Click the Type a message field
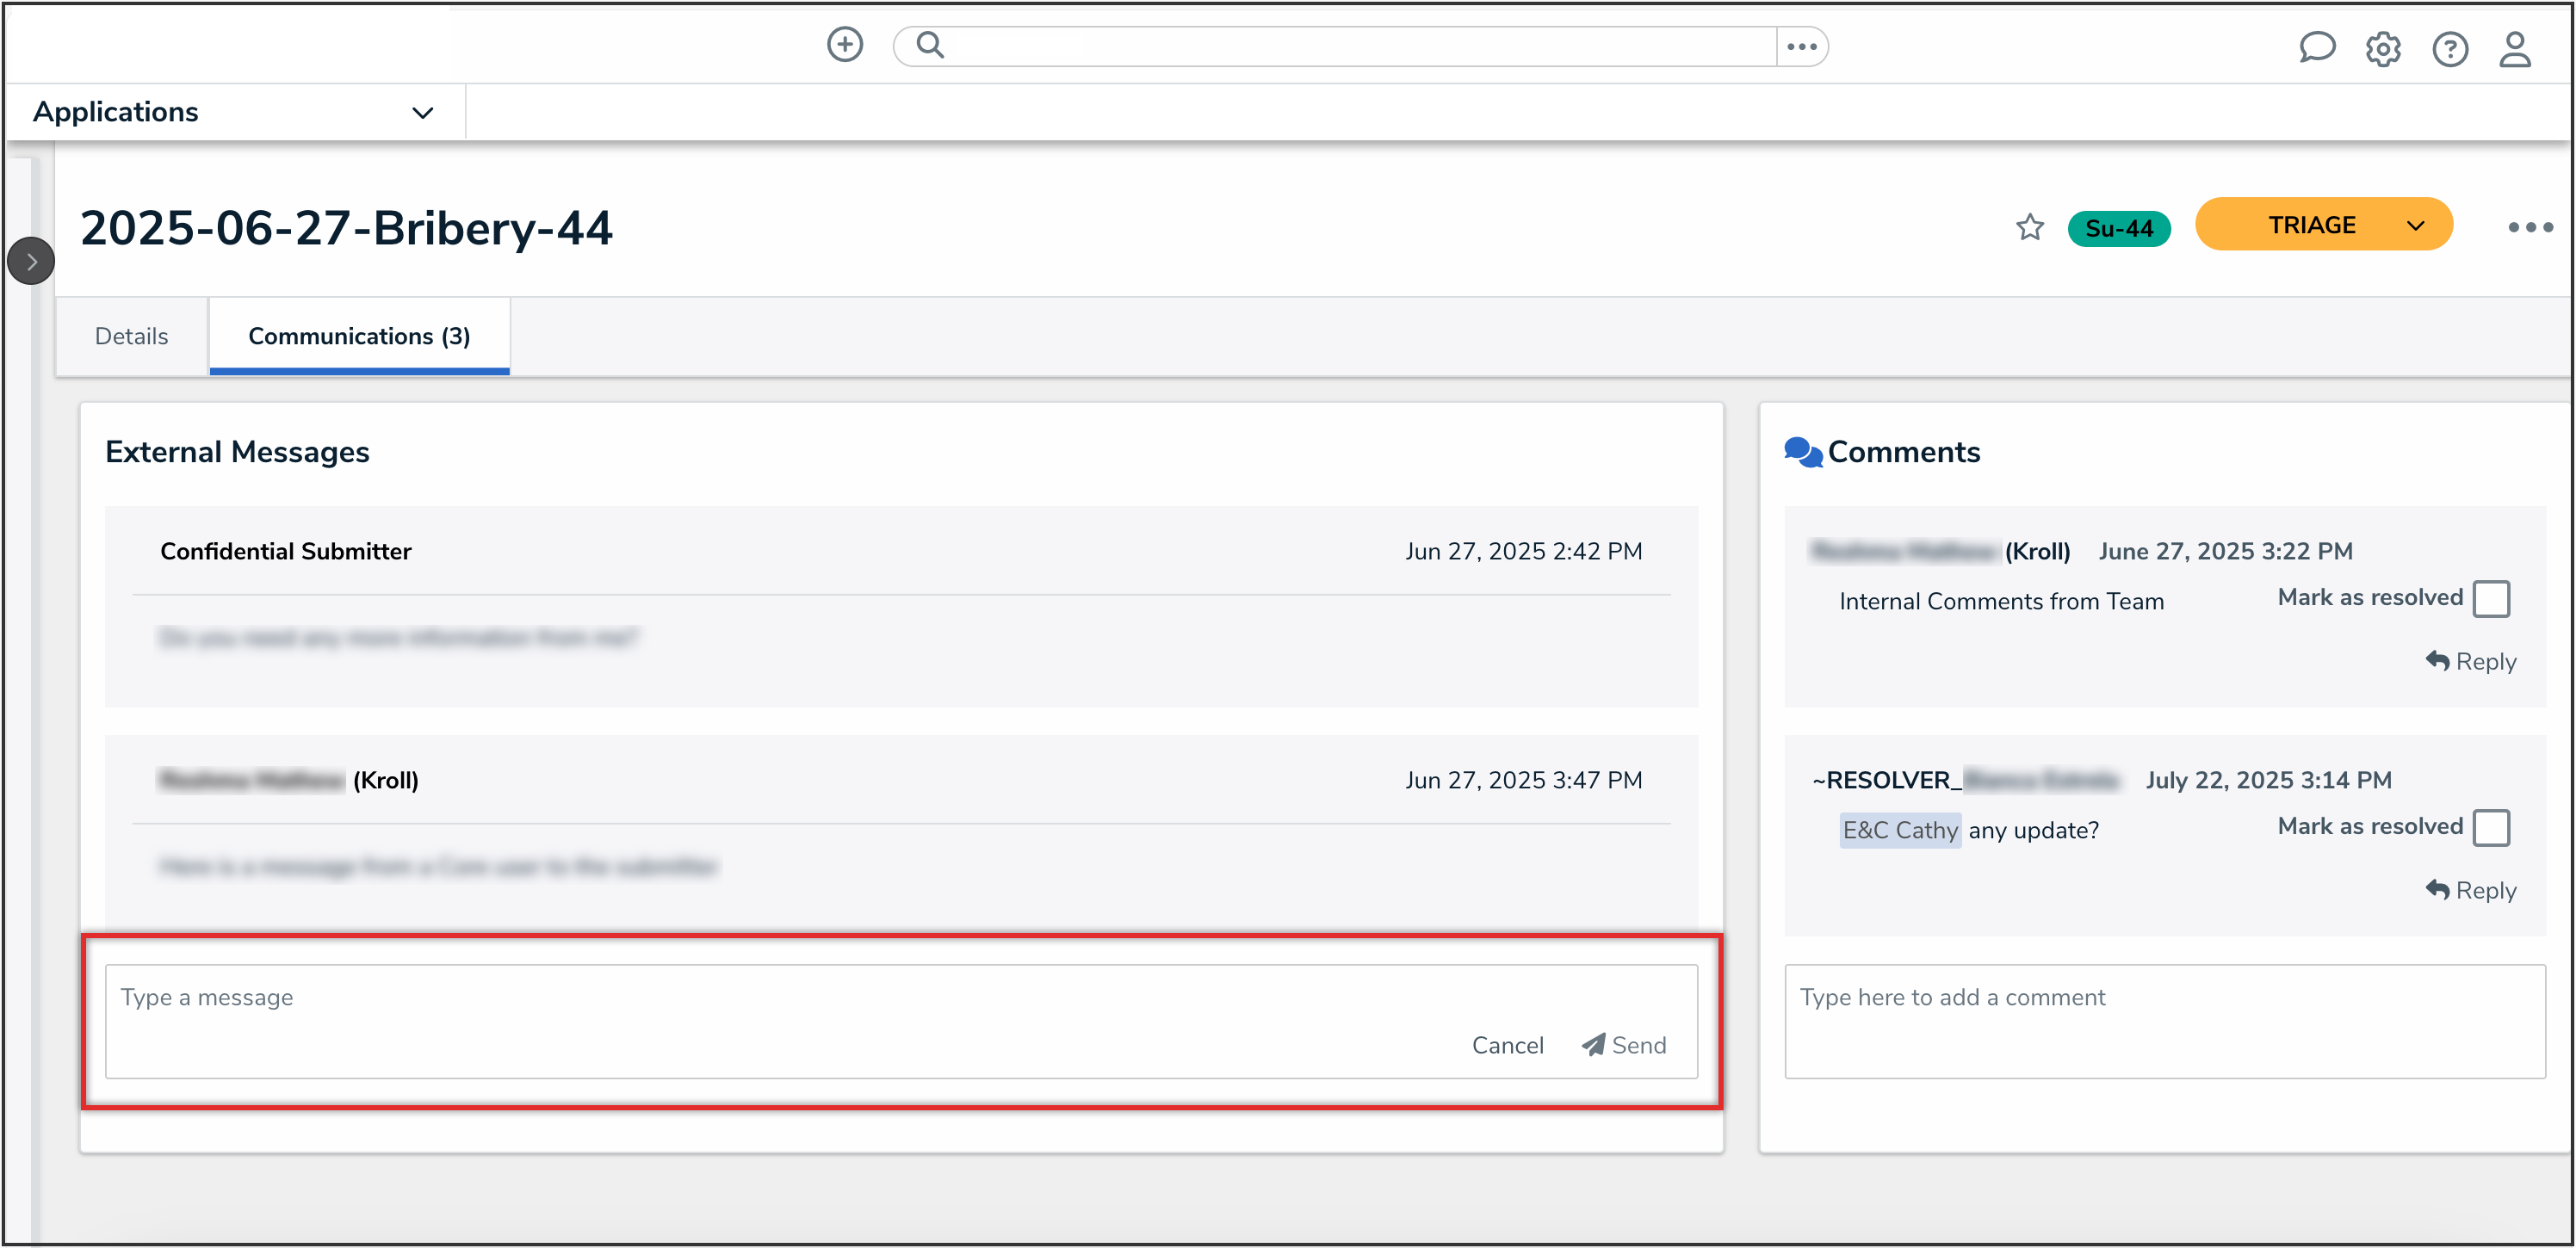2576x1248 pixels. (700, 998)
